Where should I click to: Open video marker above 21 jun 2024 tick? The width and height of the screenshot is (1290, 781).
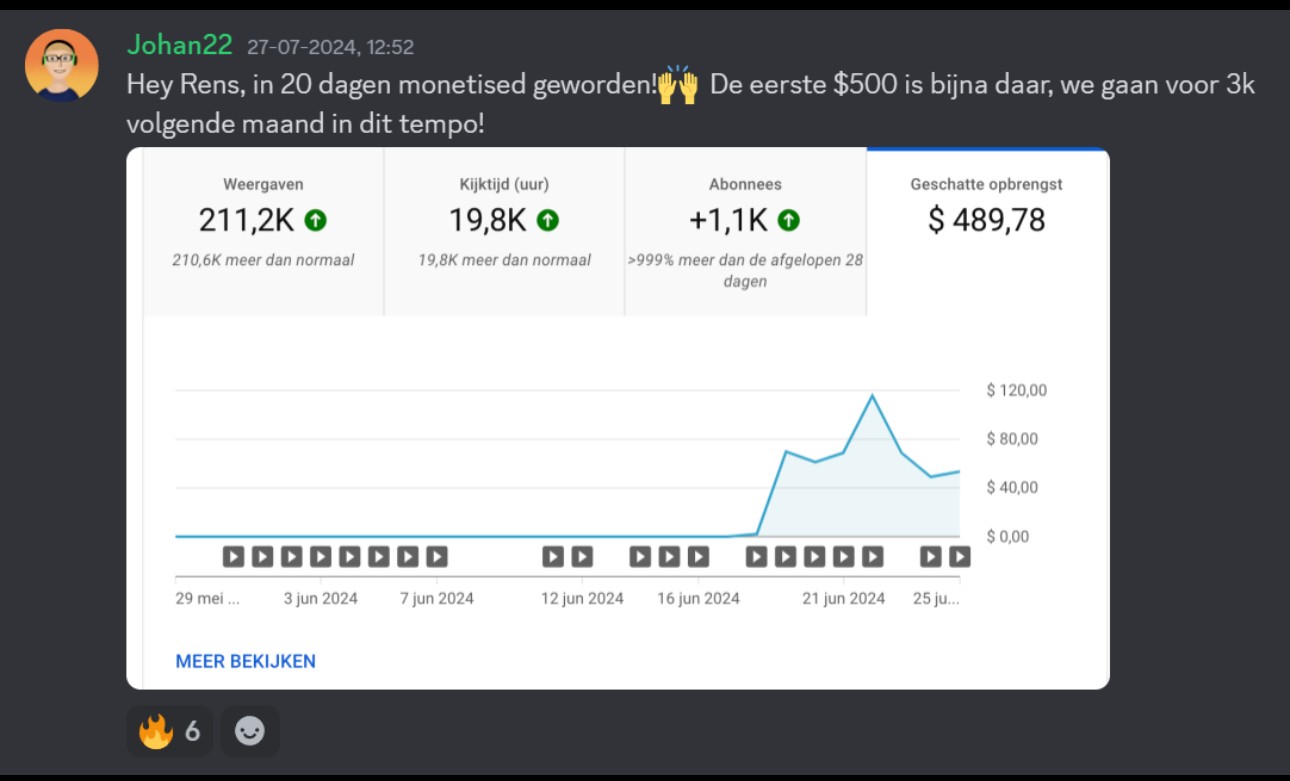coord(844,557)
